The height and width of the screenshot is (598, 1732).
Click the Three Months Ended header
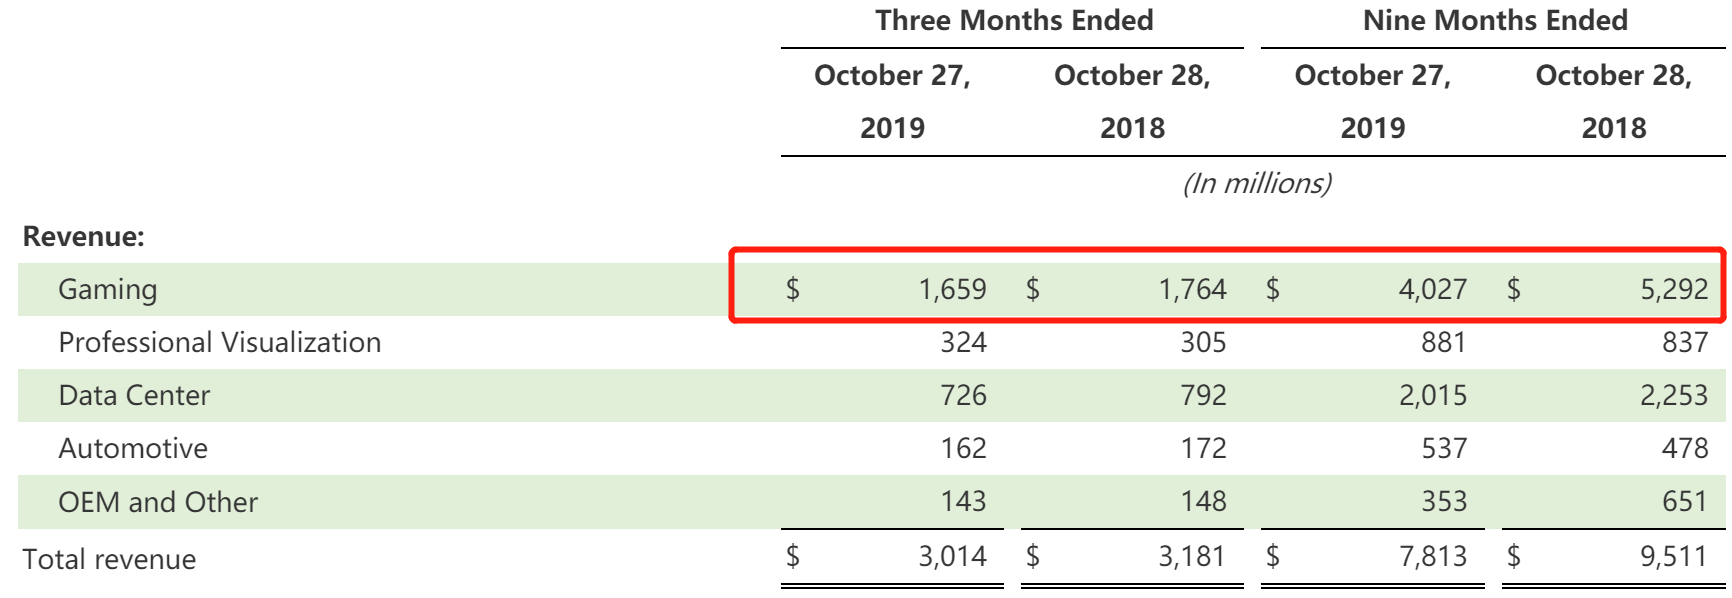click(1014, 21)
